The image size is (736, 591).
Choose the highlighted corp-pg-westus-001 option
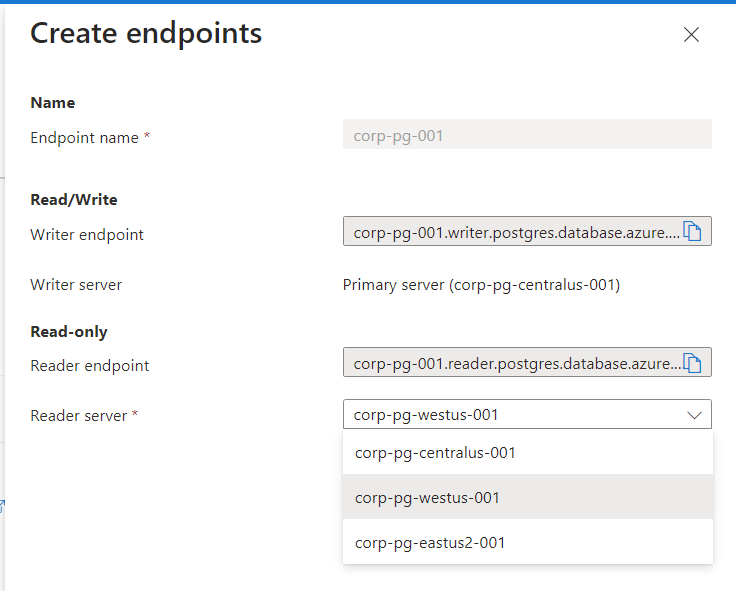(x=528, y=497)
